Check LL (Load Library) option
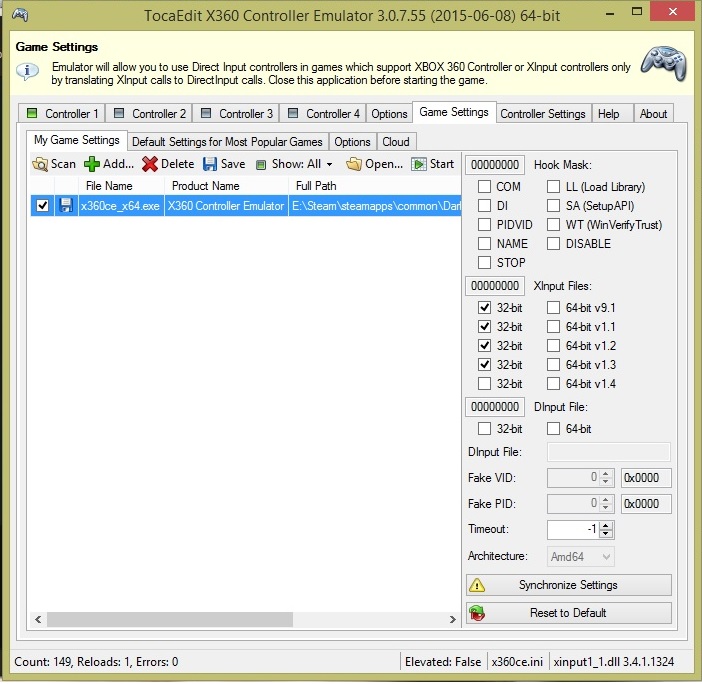This screenshot has width=702, height=684. [x=553, y=186]
